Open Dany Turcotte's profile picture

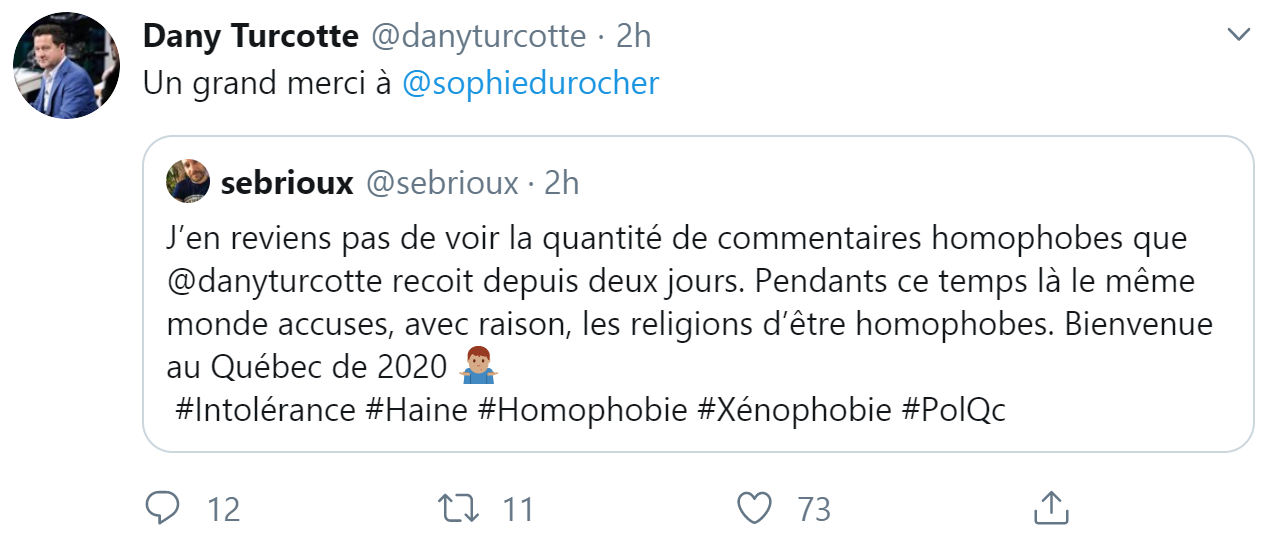pyautogui.click(x=67, y=66)
